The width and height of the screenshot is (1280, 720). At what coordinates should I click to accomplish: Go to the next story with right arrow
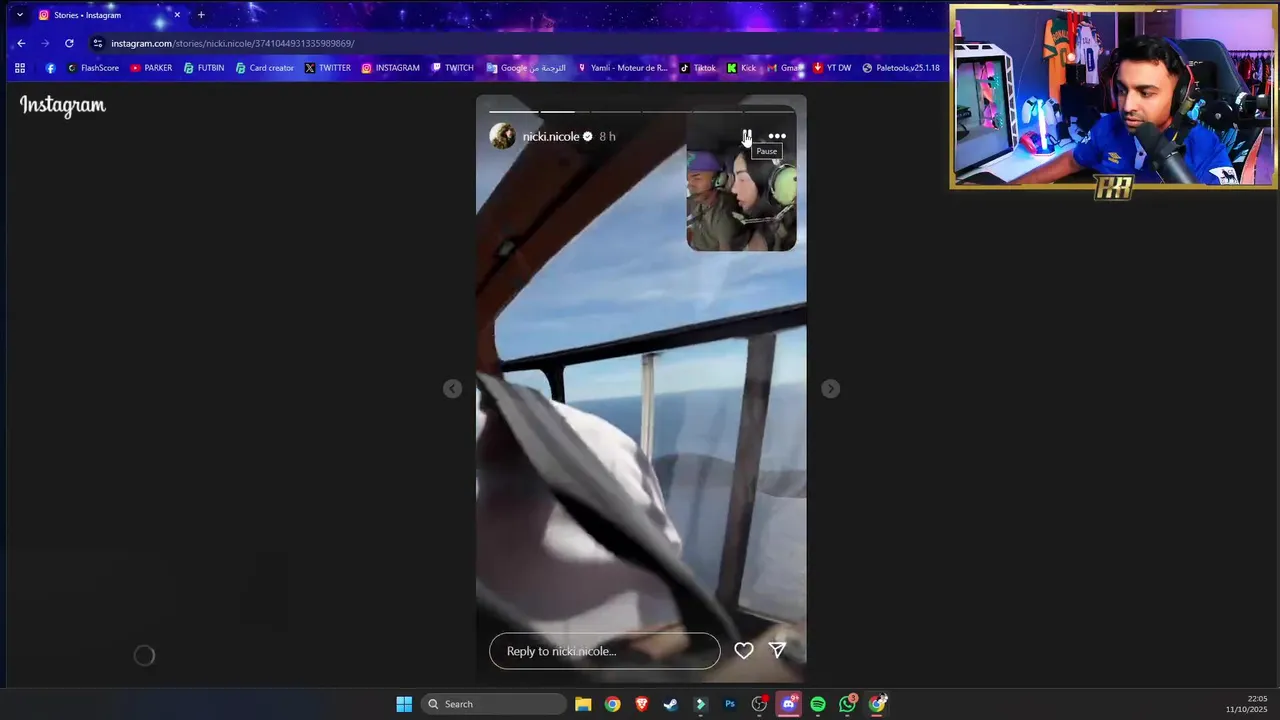[x=830, y=389]
